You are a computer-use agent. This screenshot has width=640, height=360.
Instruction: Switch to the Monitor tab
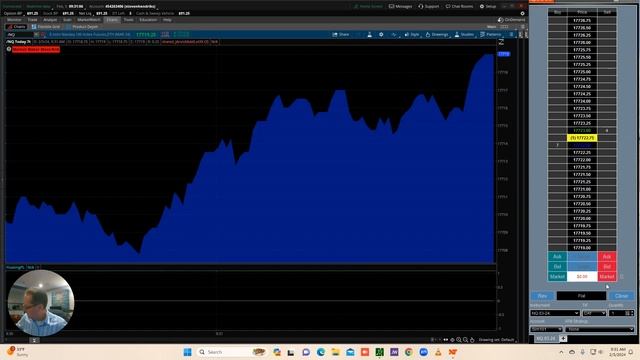[14, 20]
